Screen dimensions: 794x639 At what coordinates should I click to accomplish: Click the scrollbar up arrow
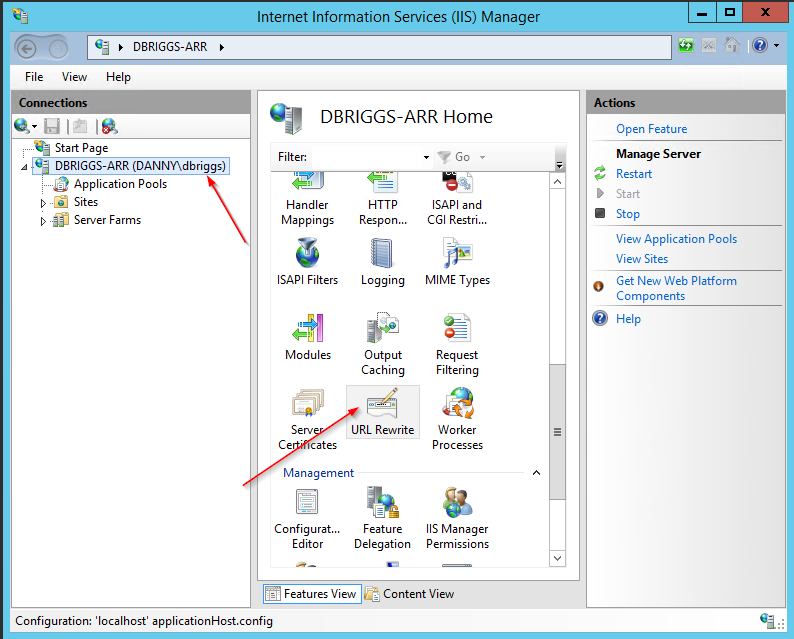click(x=557, y=182)
